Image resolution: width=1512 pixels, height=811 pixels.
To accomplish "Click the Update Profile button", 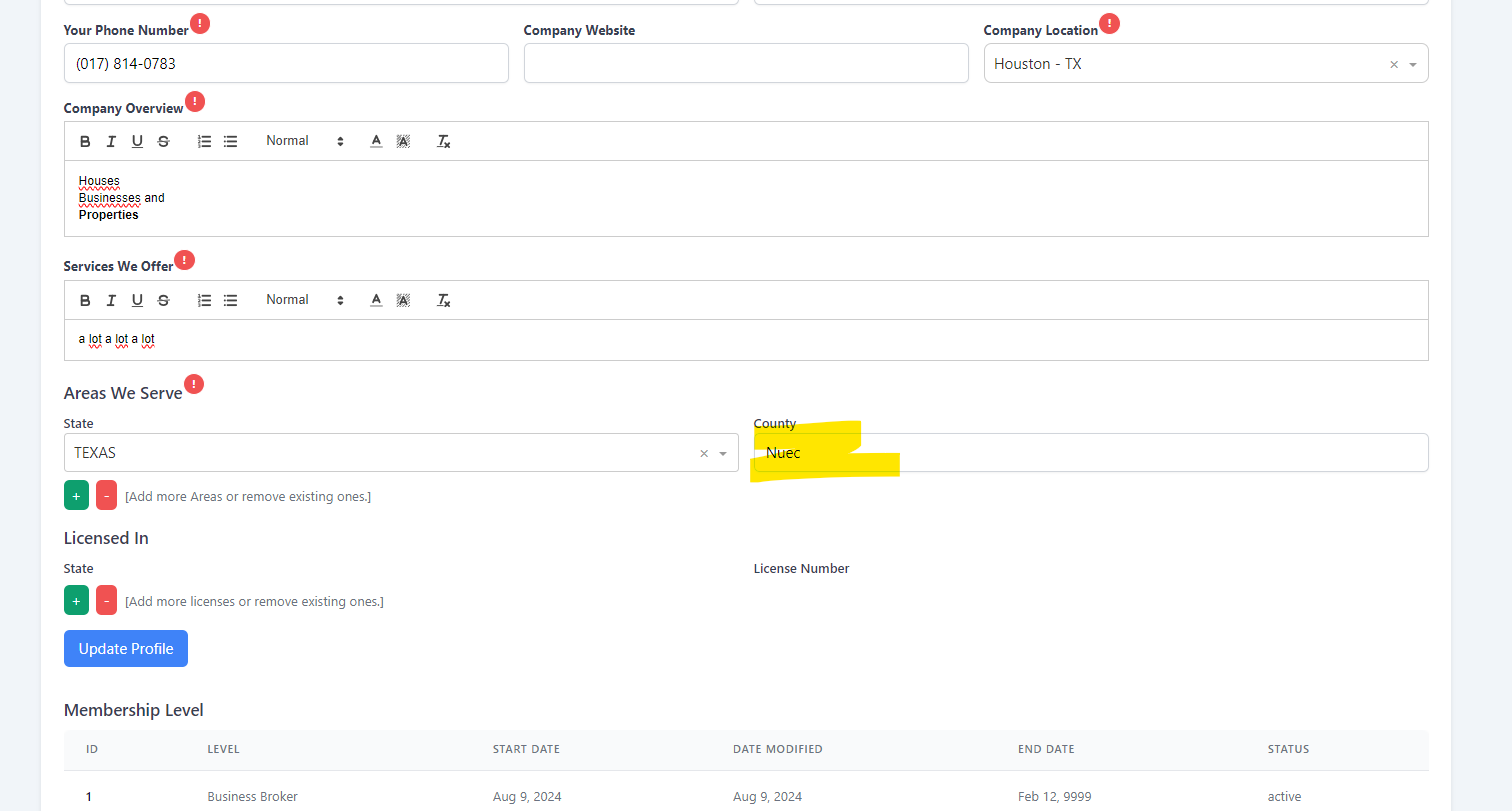I will pos(126,649).
